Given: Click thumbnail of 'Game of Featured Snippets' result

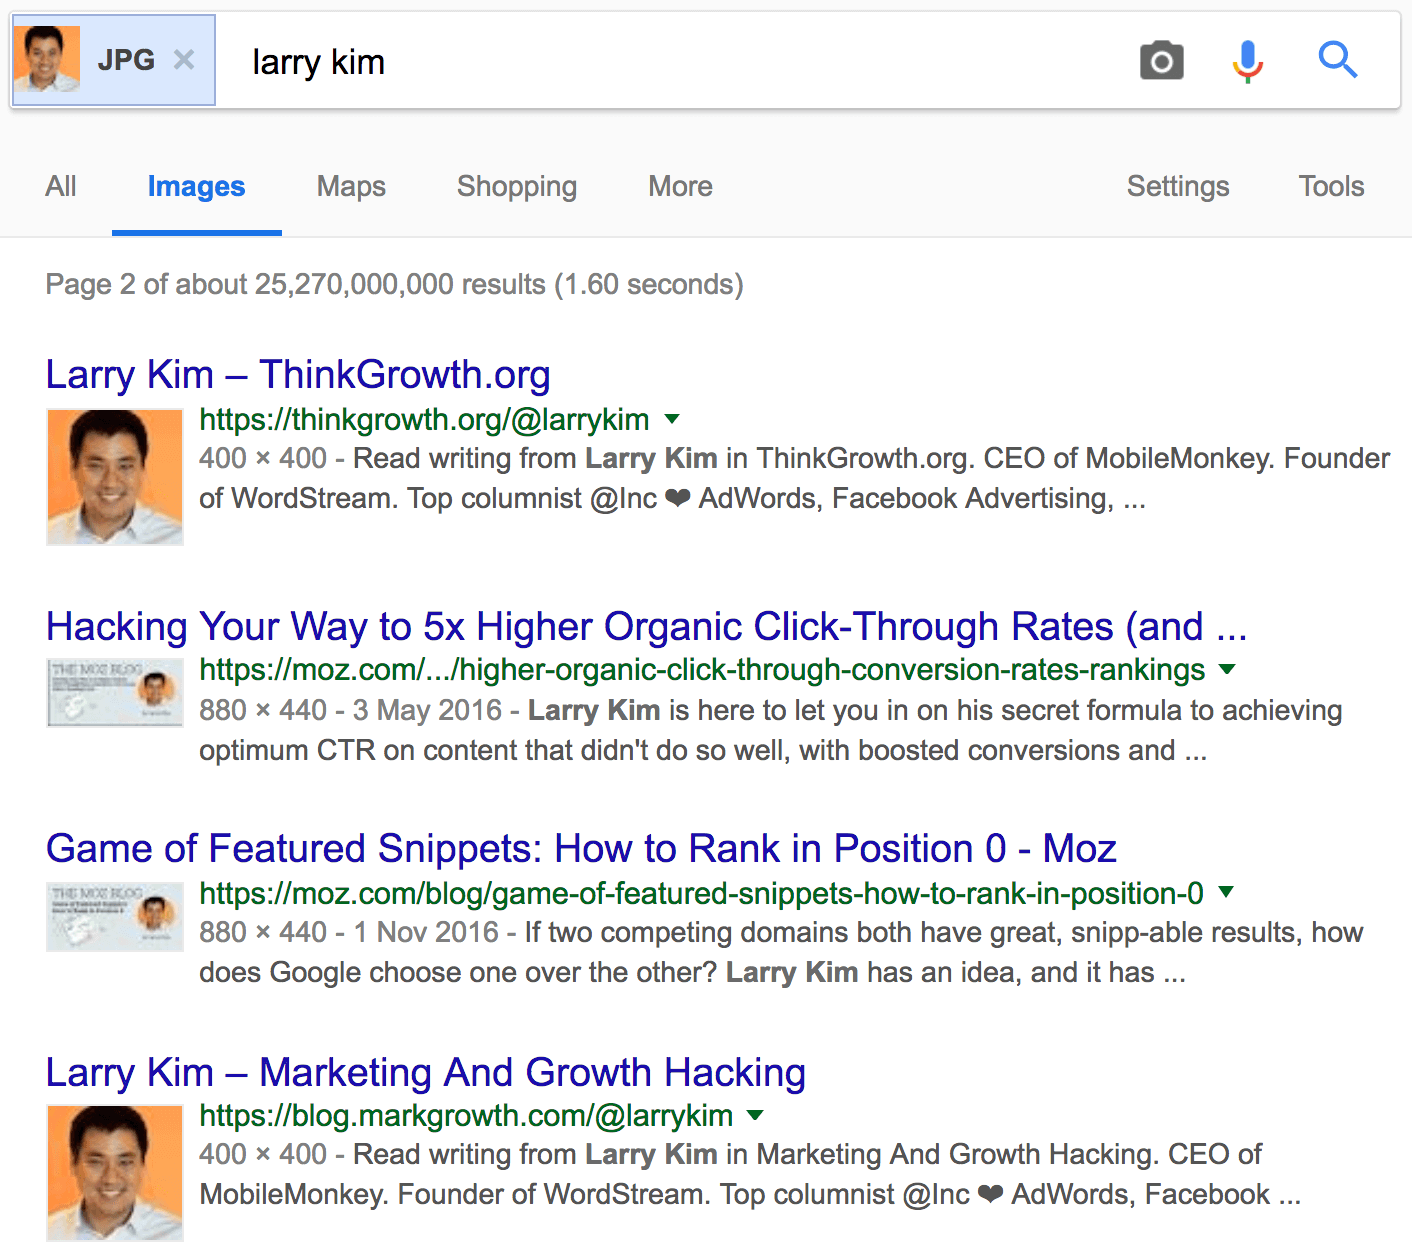Looking at the screenshot, I should (115, 916).
